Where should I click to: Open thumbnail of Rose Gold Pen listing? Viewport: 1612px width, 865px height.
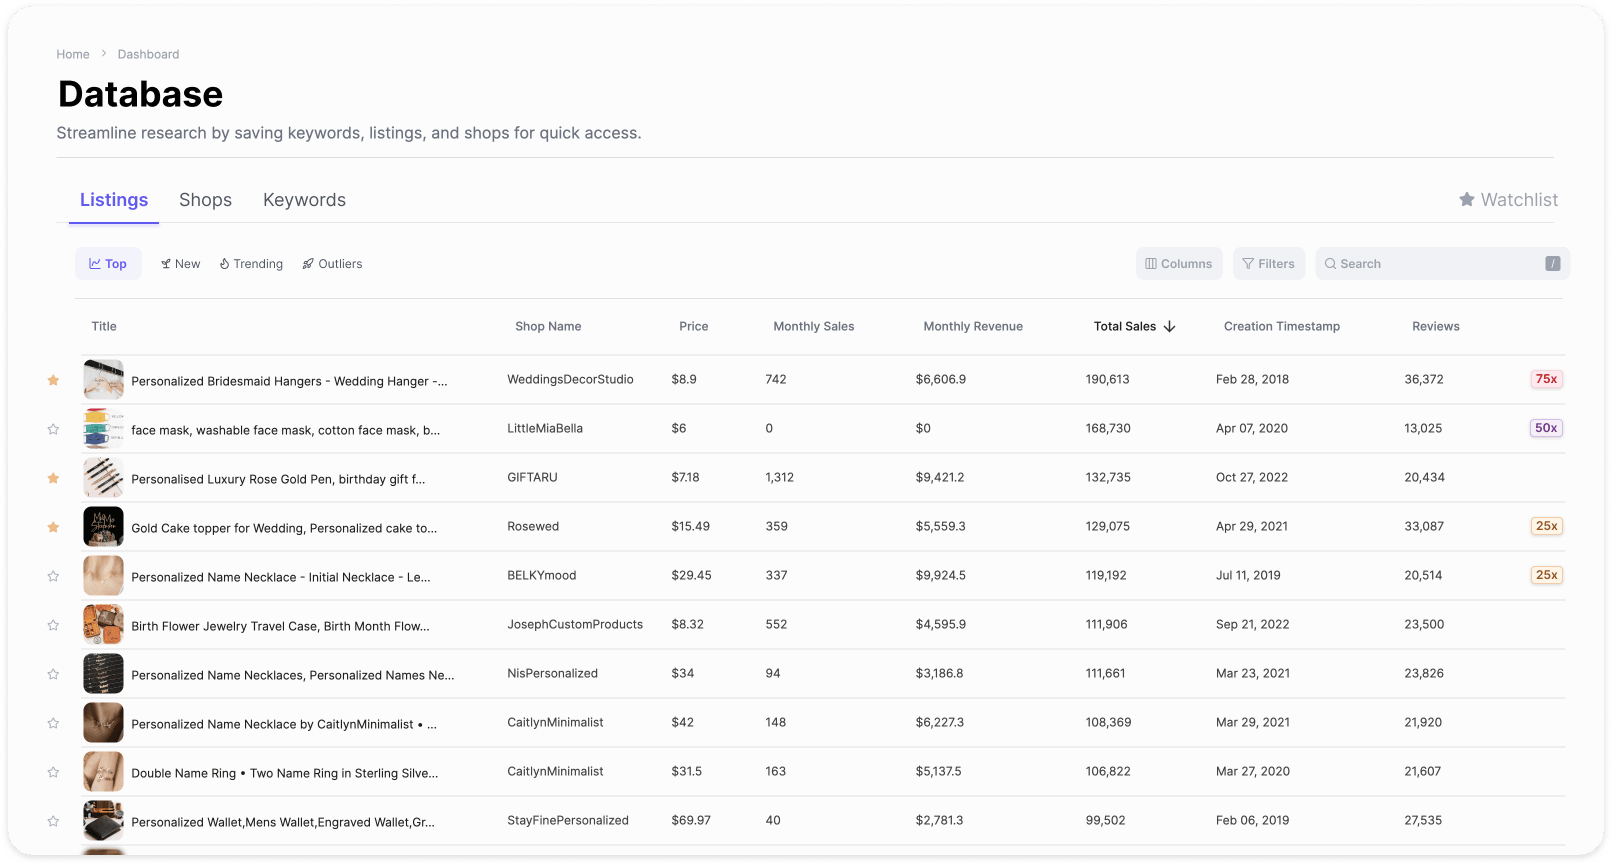[104, 478]
